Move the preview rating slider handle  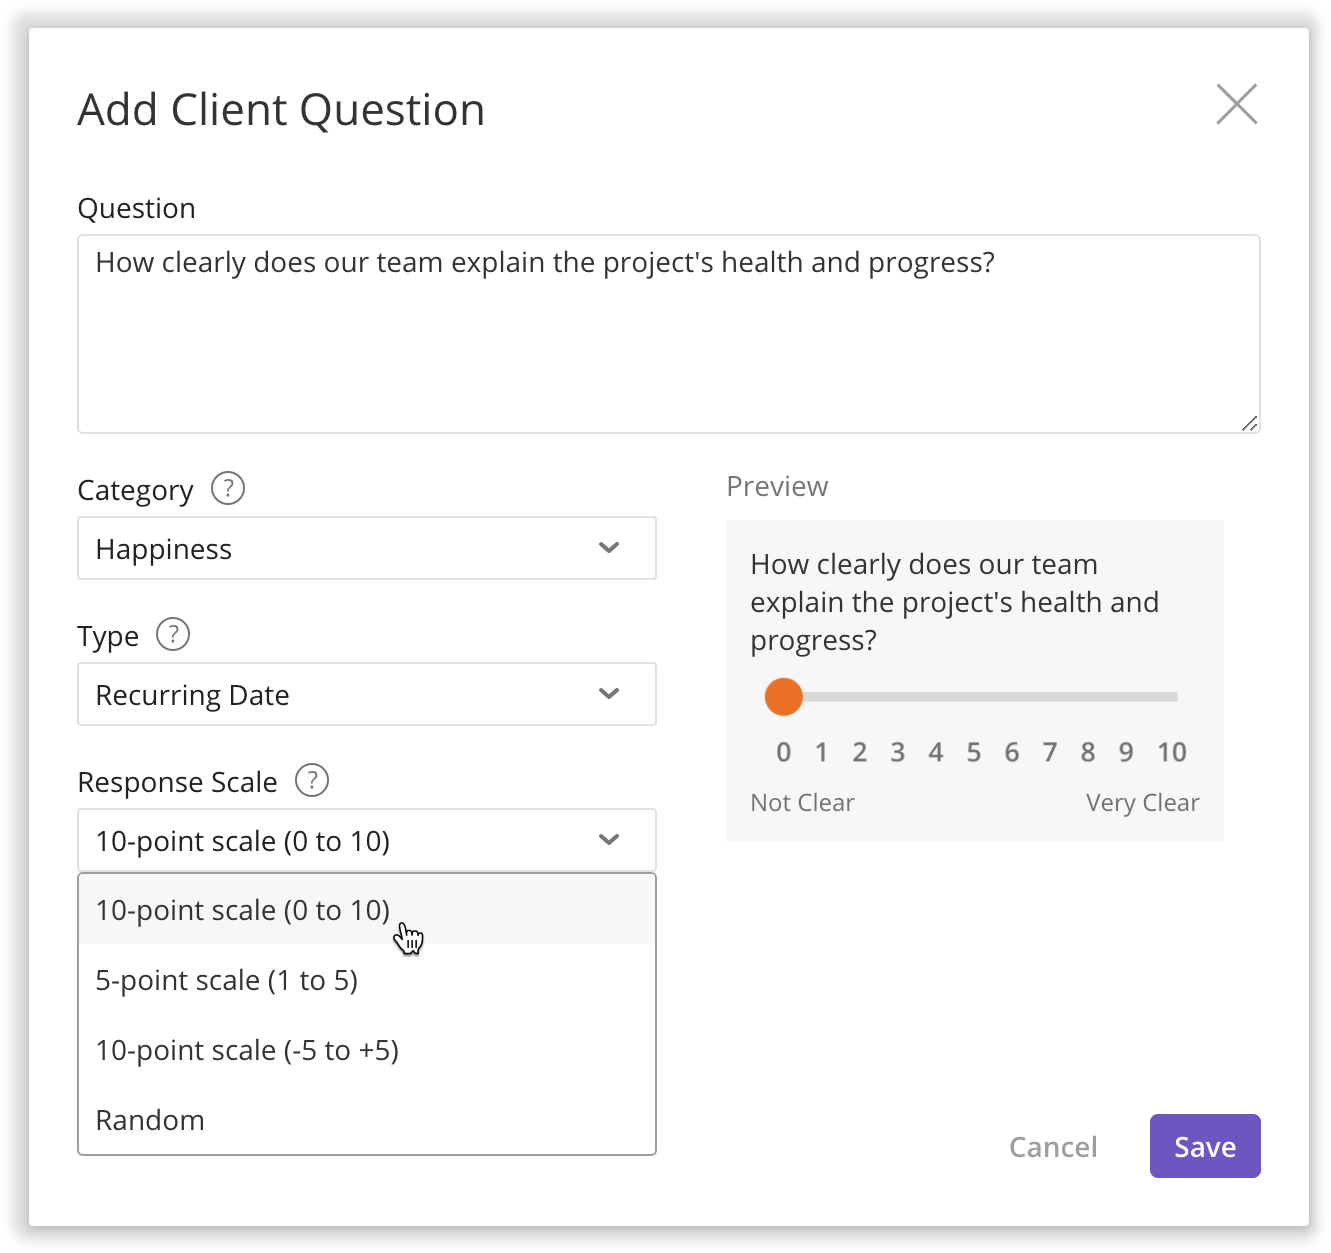point(784,696)
